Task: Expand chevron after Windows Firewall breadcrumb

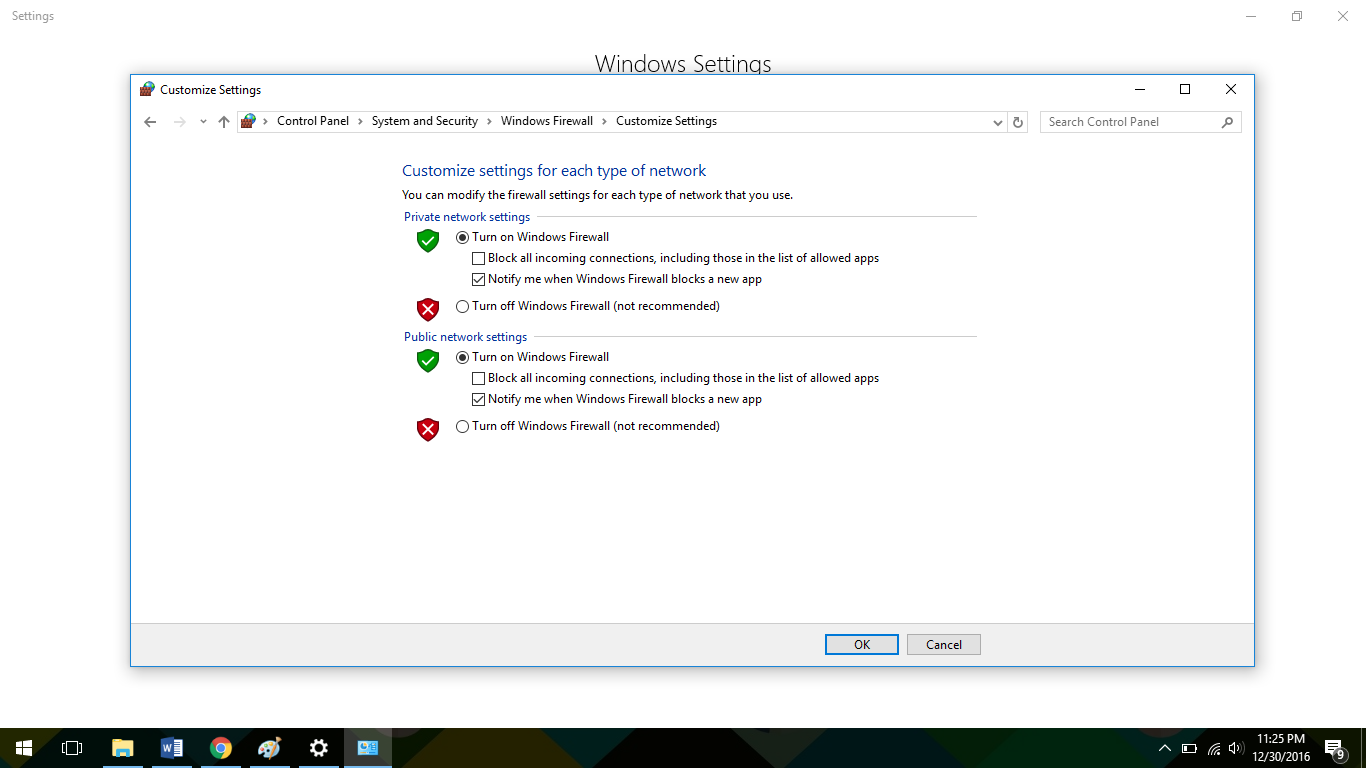Action: (x=605, y=121)
